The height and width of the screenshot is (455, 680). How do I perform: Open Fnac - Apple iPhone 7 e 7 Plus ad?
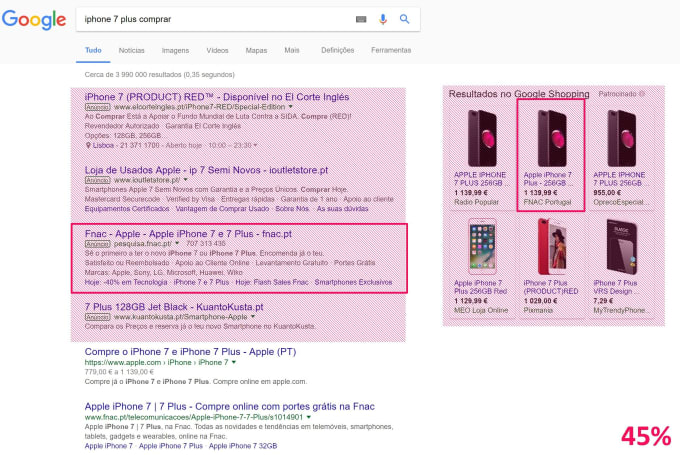[188, 234]
